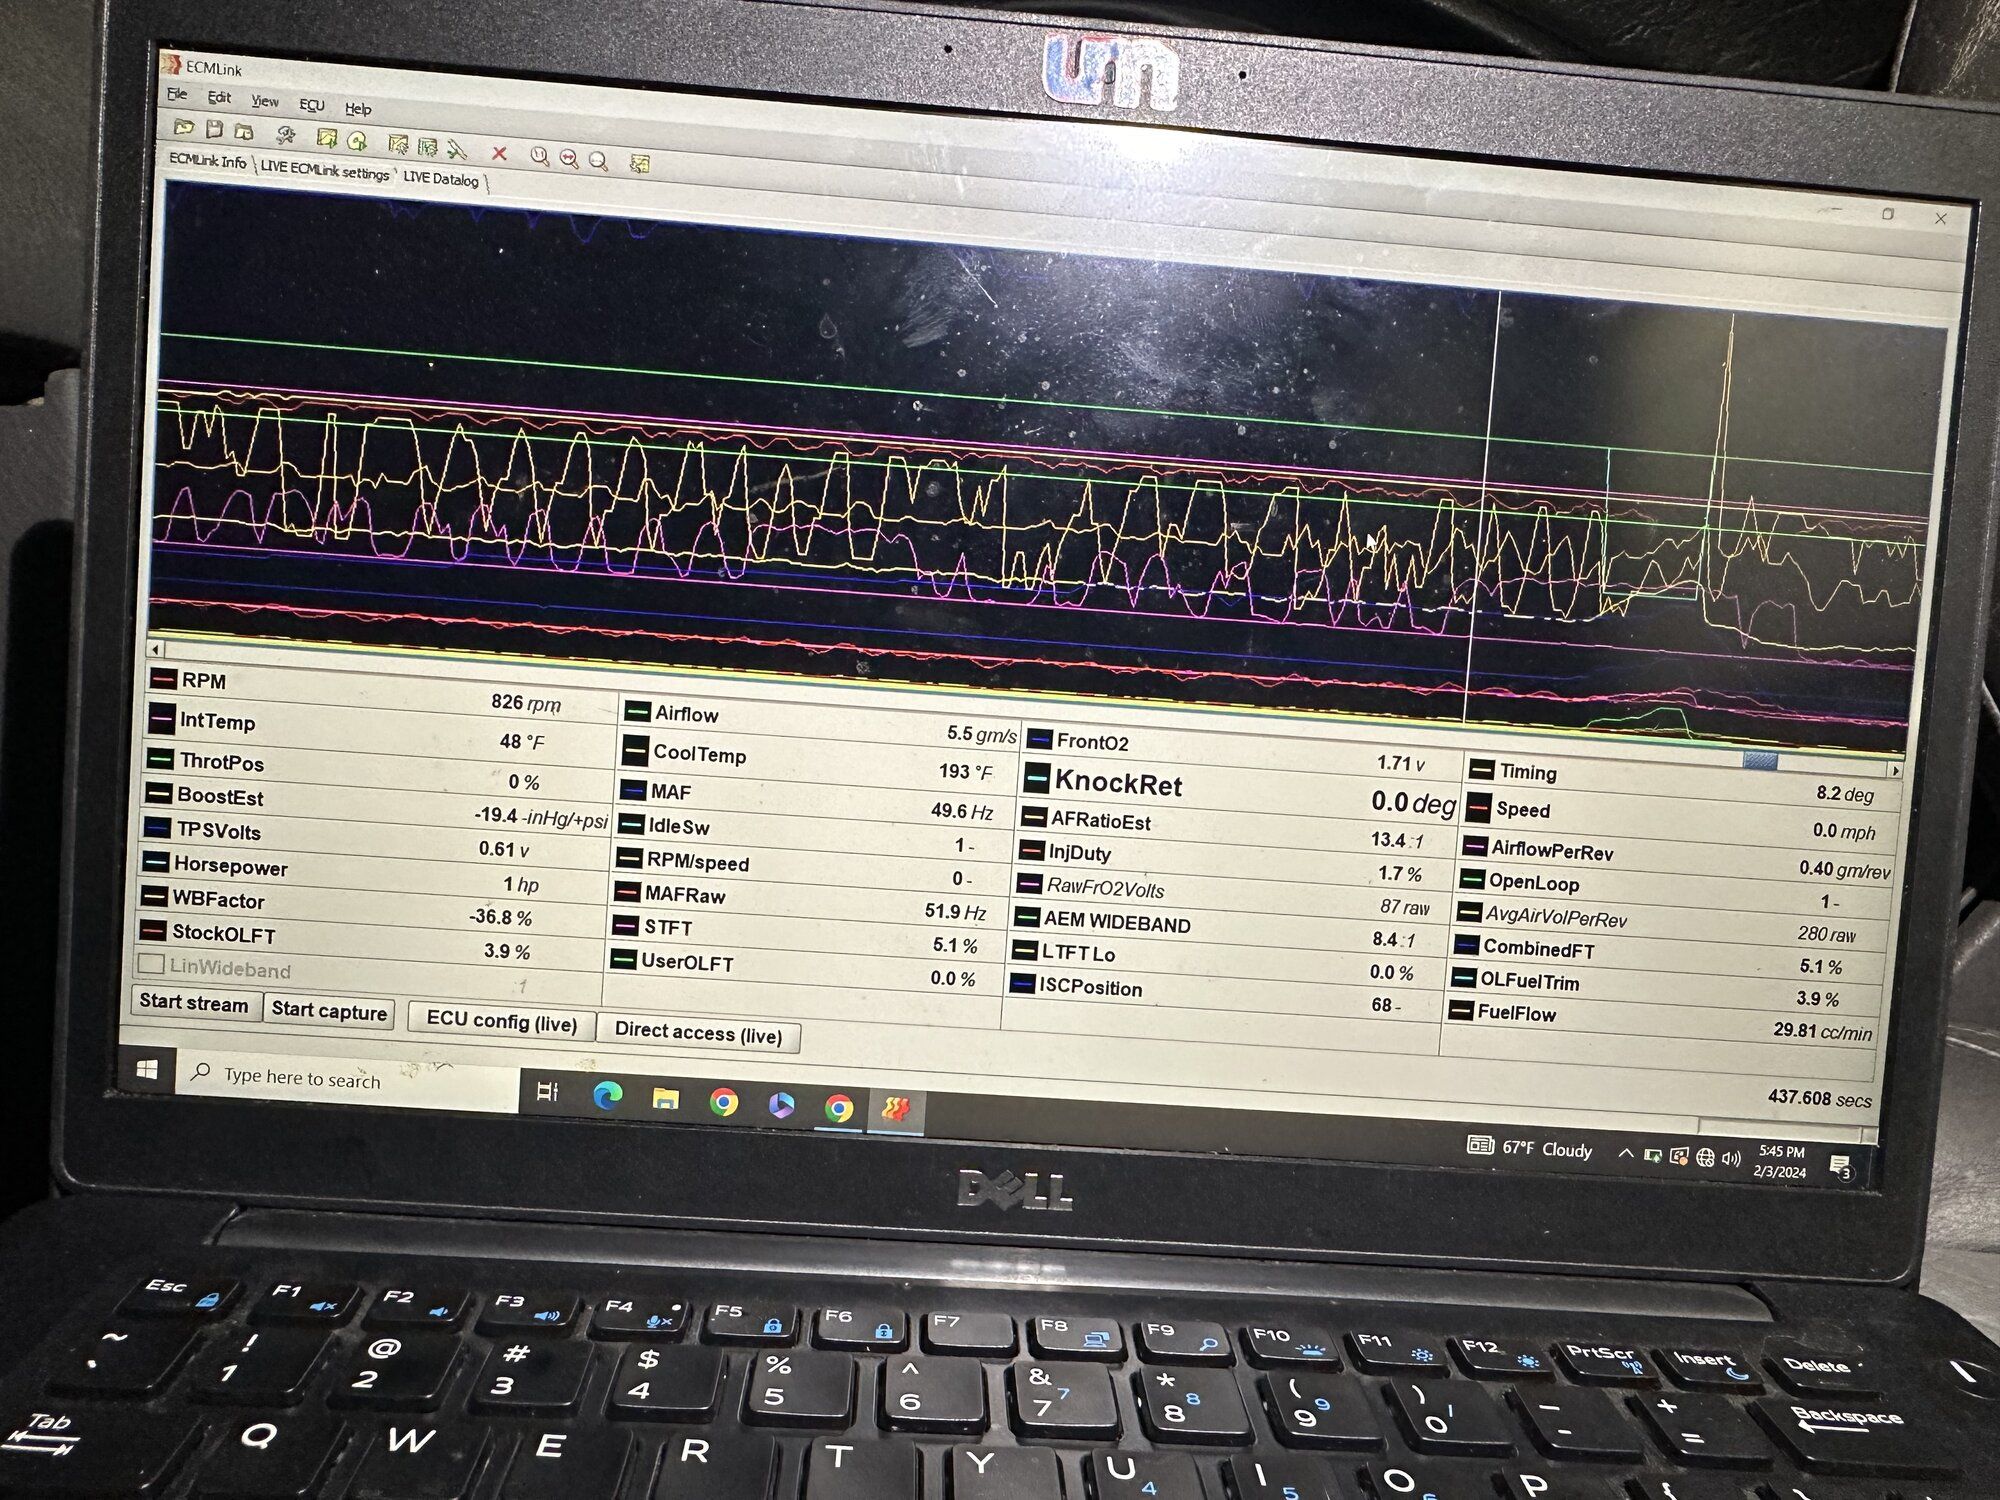Click the 437.608 secs time readout

tap(1819, 1098)
